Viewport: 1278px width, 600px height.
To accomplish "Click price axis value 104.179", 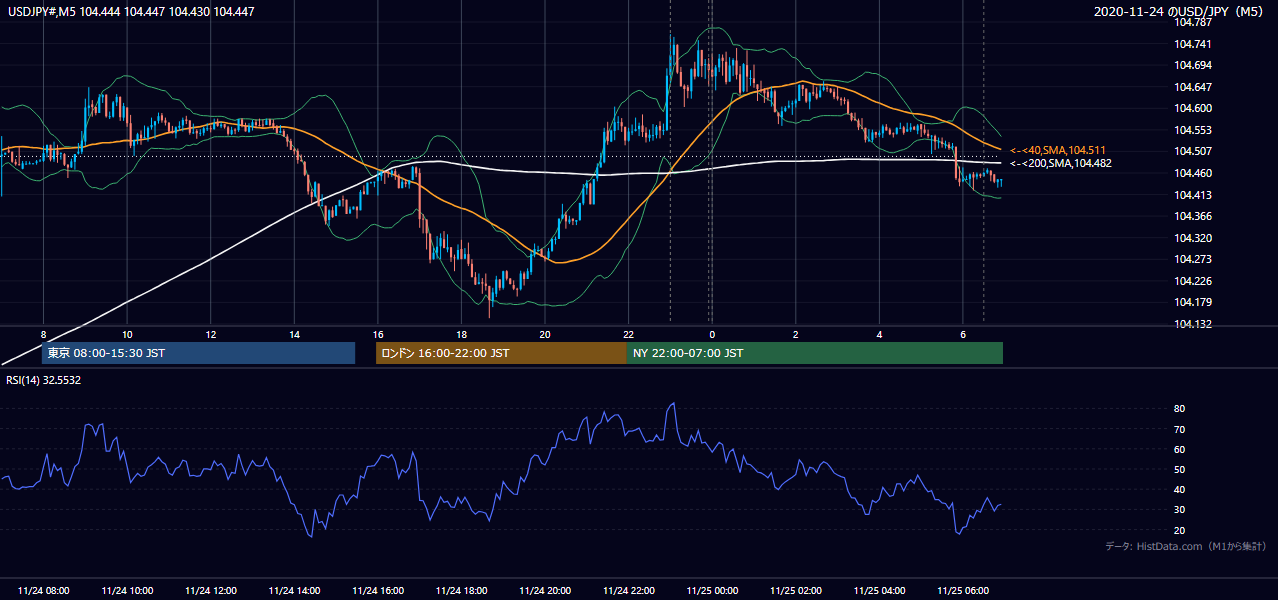I will (1193, 302).
